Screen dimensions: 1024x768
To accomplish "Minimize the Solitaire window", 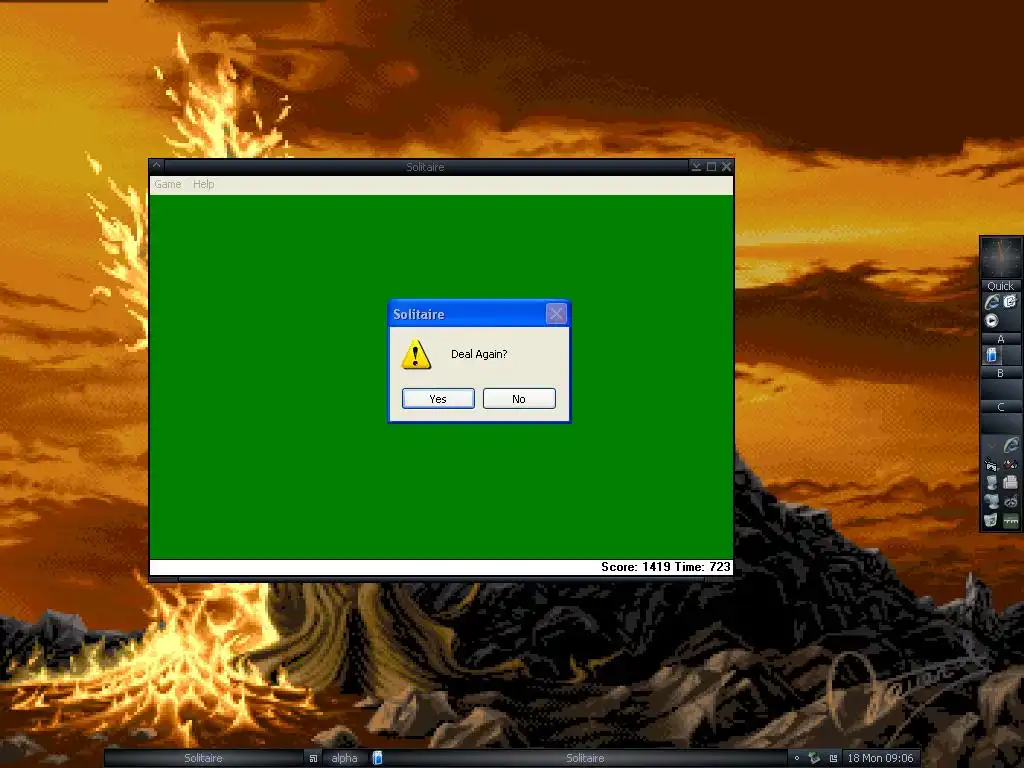I will coord(696,167).
